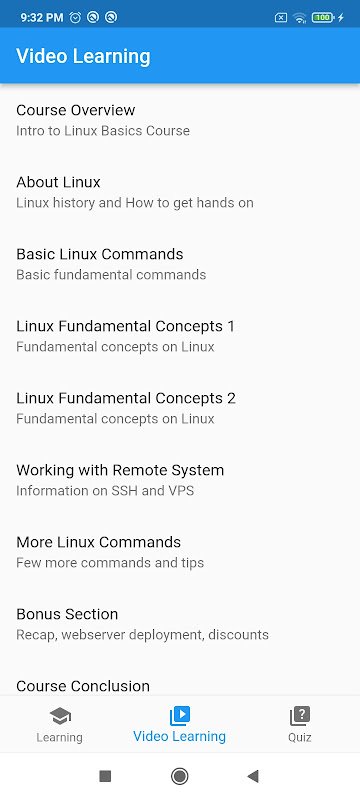Tap the Wi-Fi signal icon in status bar
This screenshot has height=800, width=360.
pyautogui.click(x=300, y=17)
